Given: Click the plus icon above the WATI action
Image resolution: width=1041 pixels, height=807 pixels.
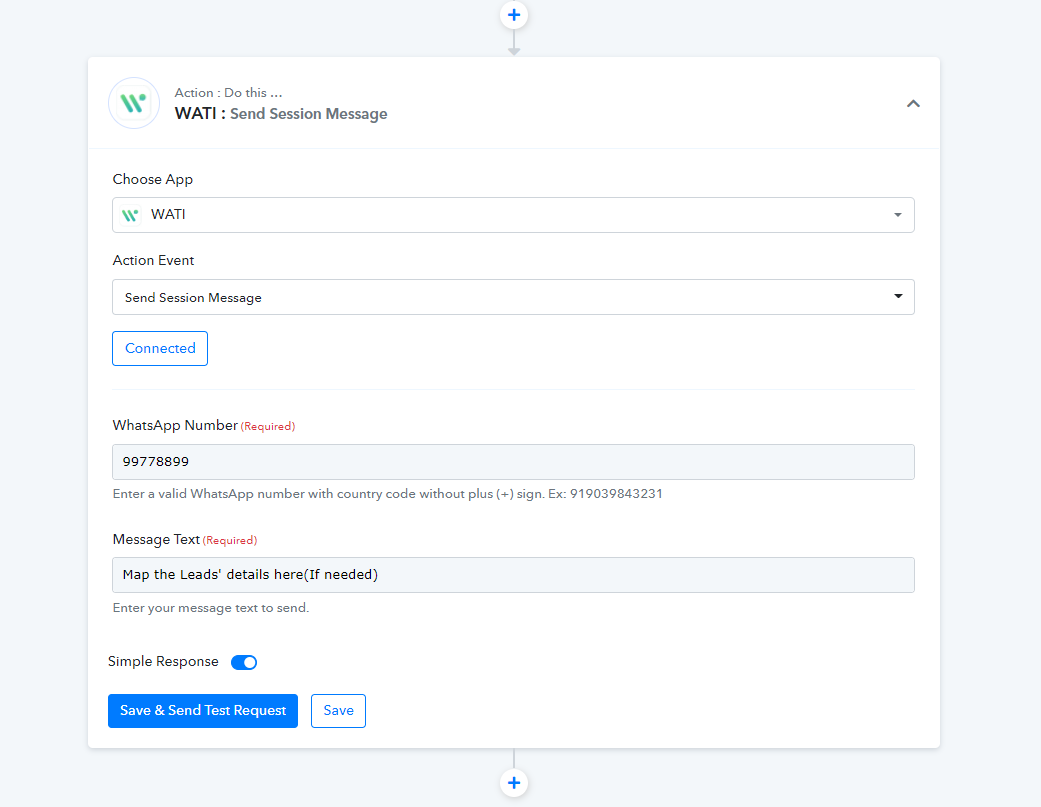Looking at the screenshot, I should coord(514,15).
